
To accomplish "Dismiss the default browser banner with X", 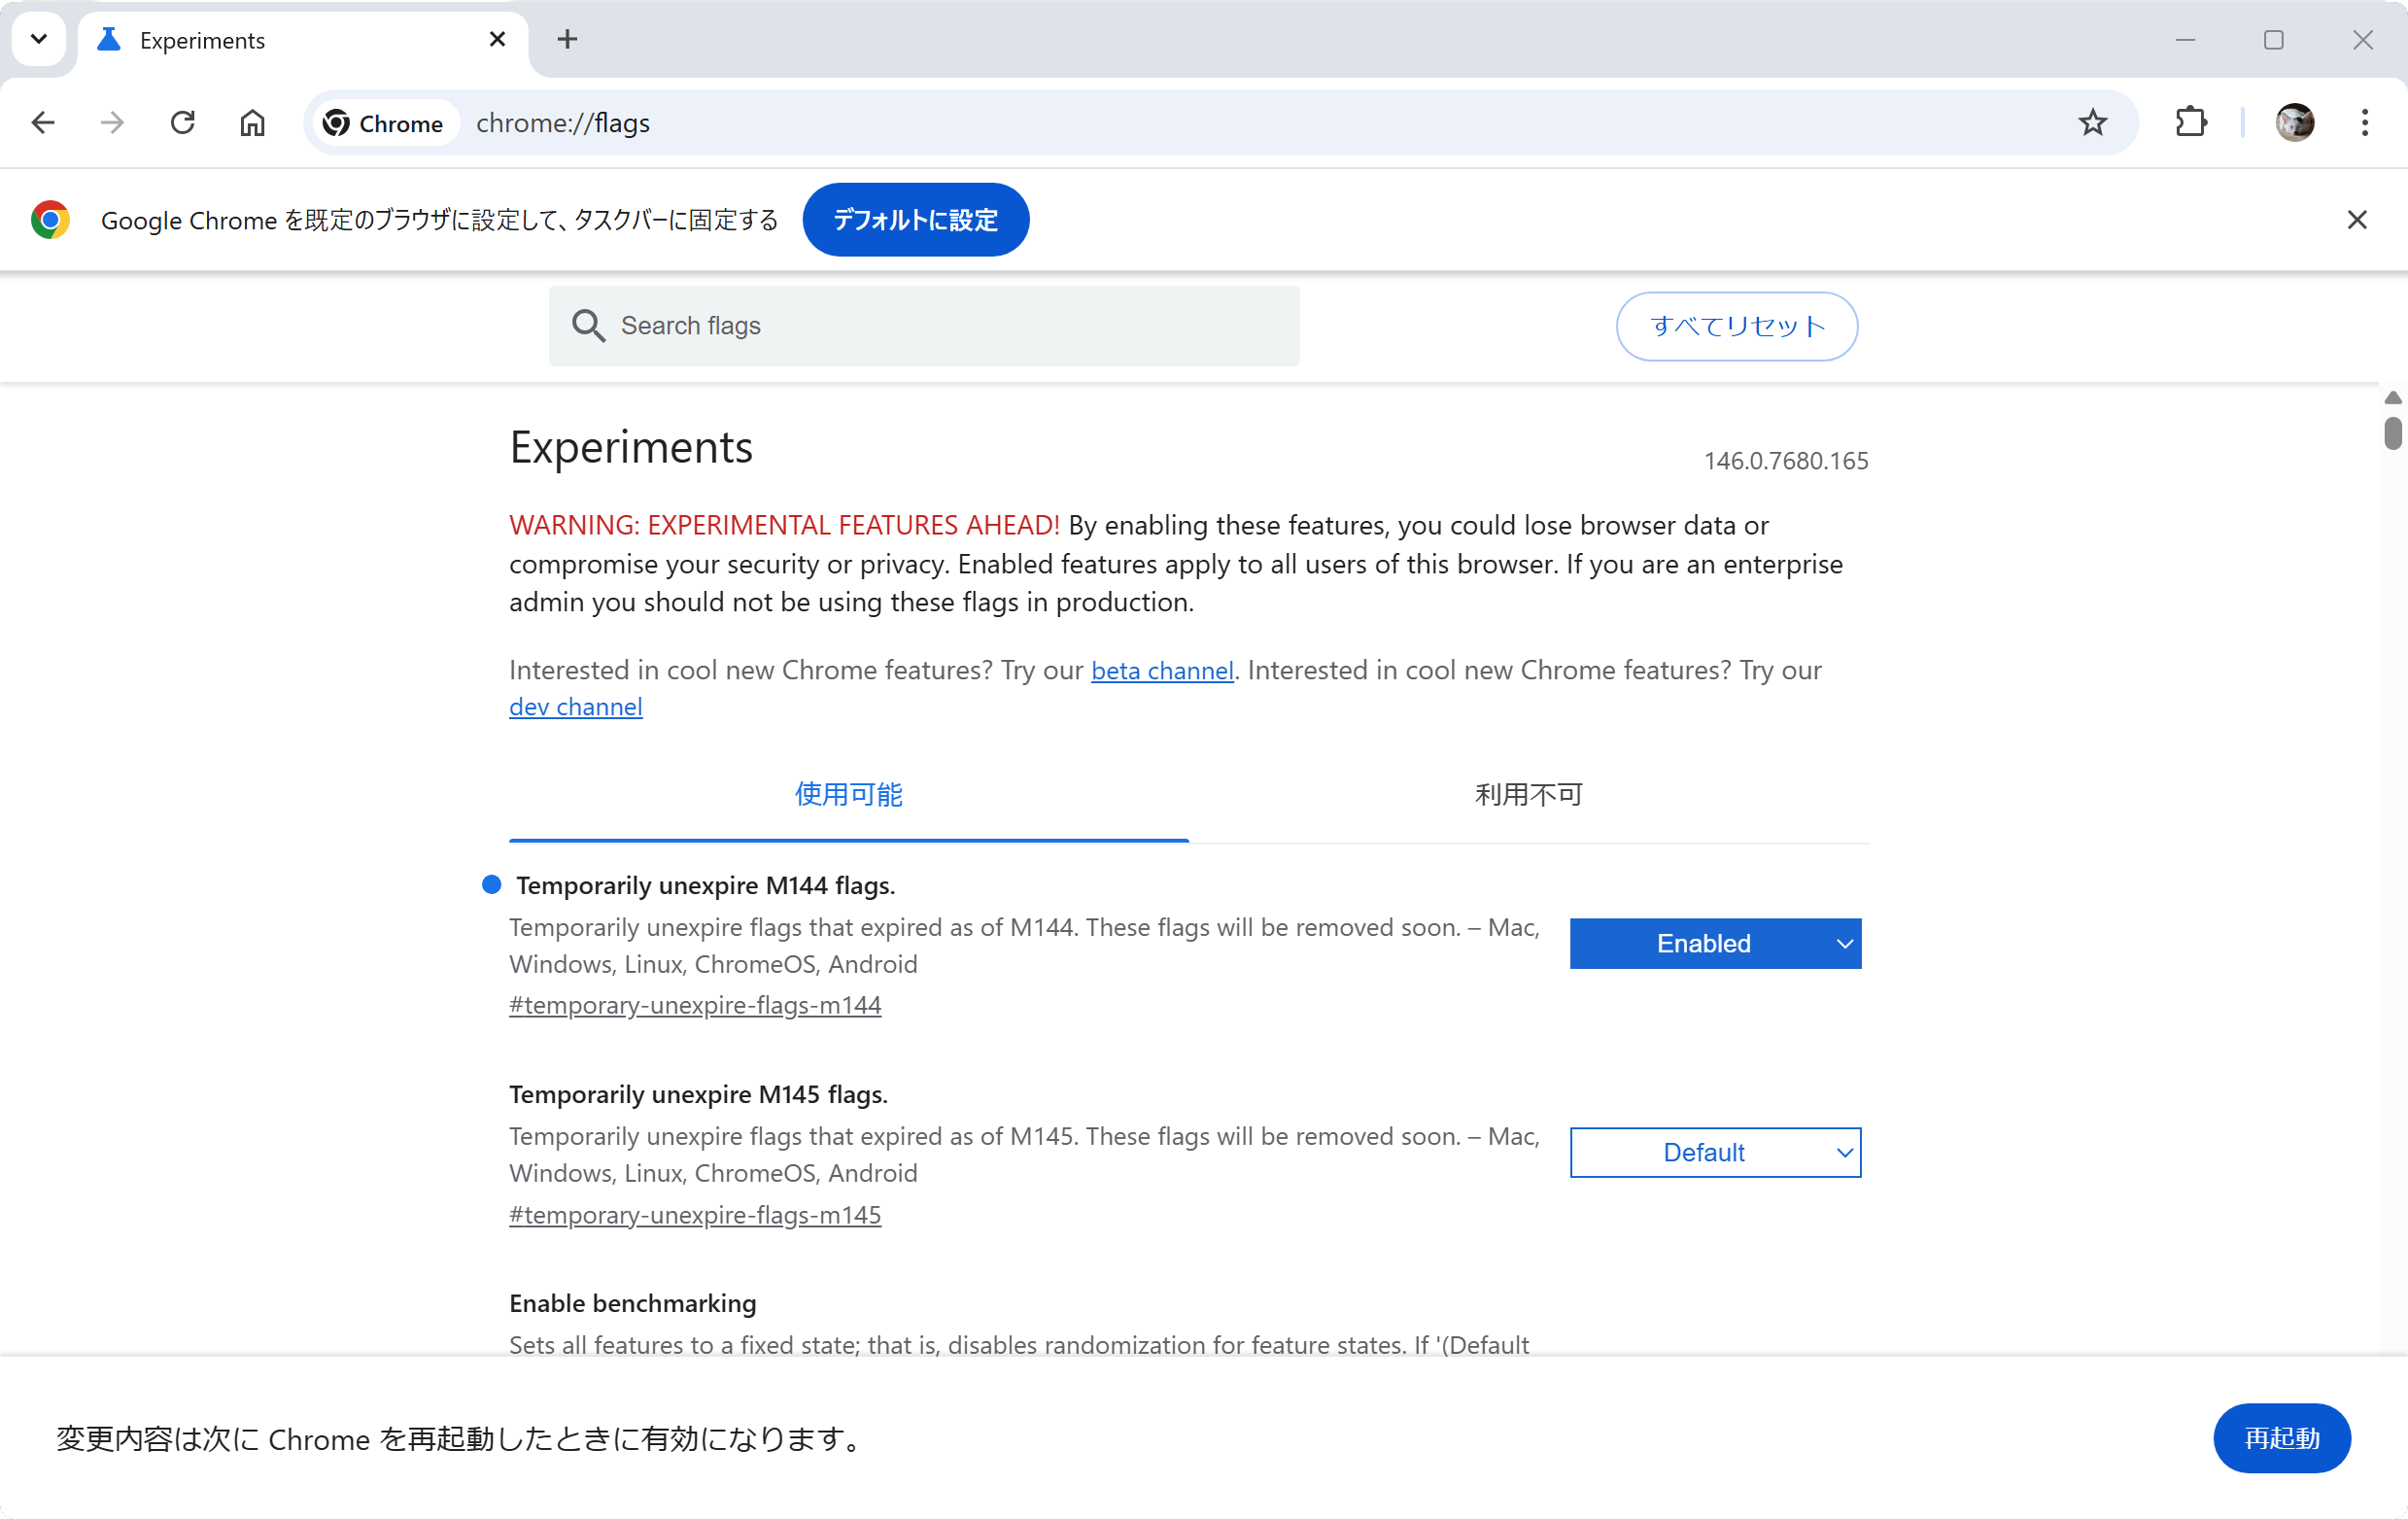I will point(2357,219).
